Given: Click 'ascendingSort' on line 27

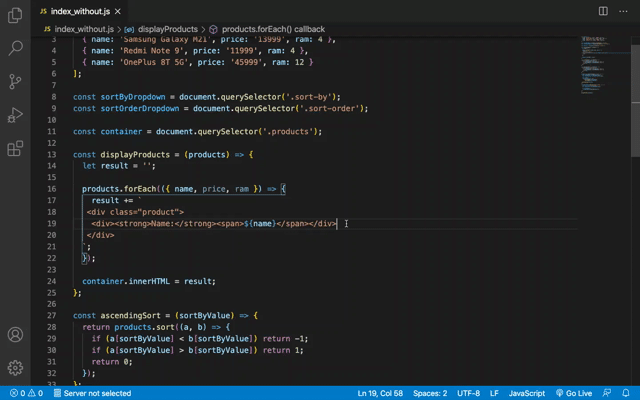Looking at the screenshot, I should click(131, 316).
